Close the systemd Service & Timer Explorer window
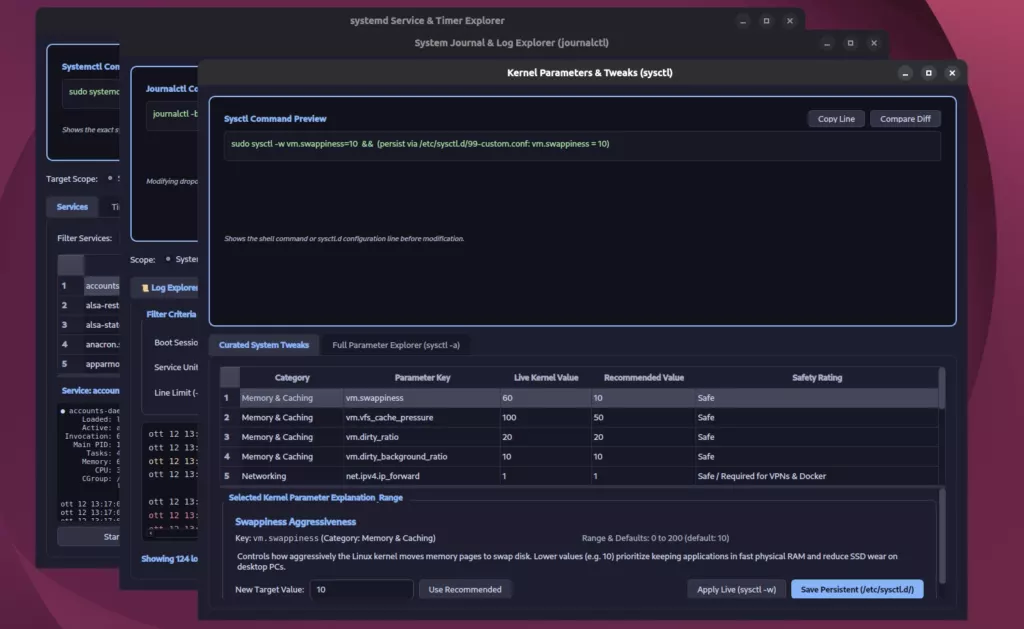This screenshot has width=1024, height=629. point(790,21)
